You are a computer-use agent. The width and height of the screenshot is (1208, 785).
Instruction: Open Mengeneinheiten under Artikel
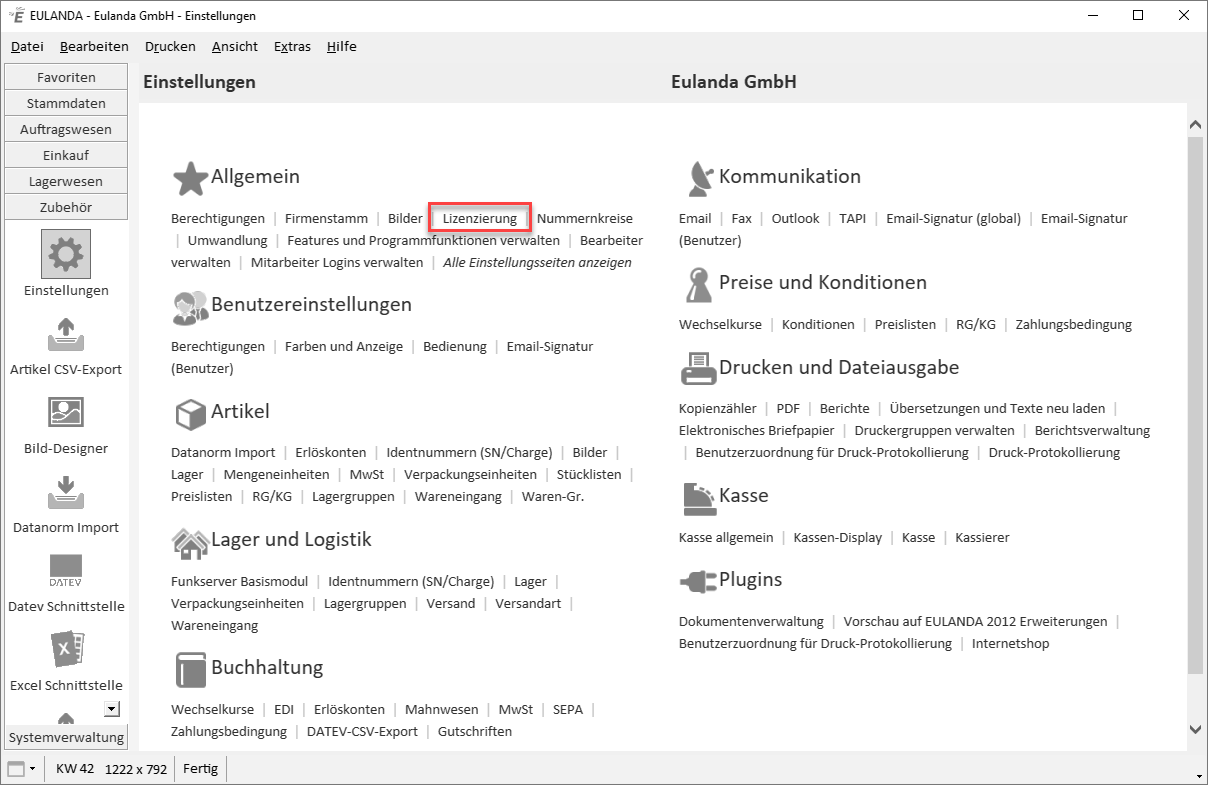click(x=276, y=474)
